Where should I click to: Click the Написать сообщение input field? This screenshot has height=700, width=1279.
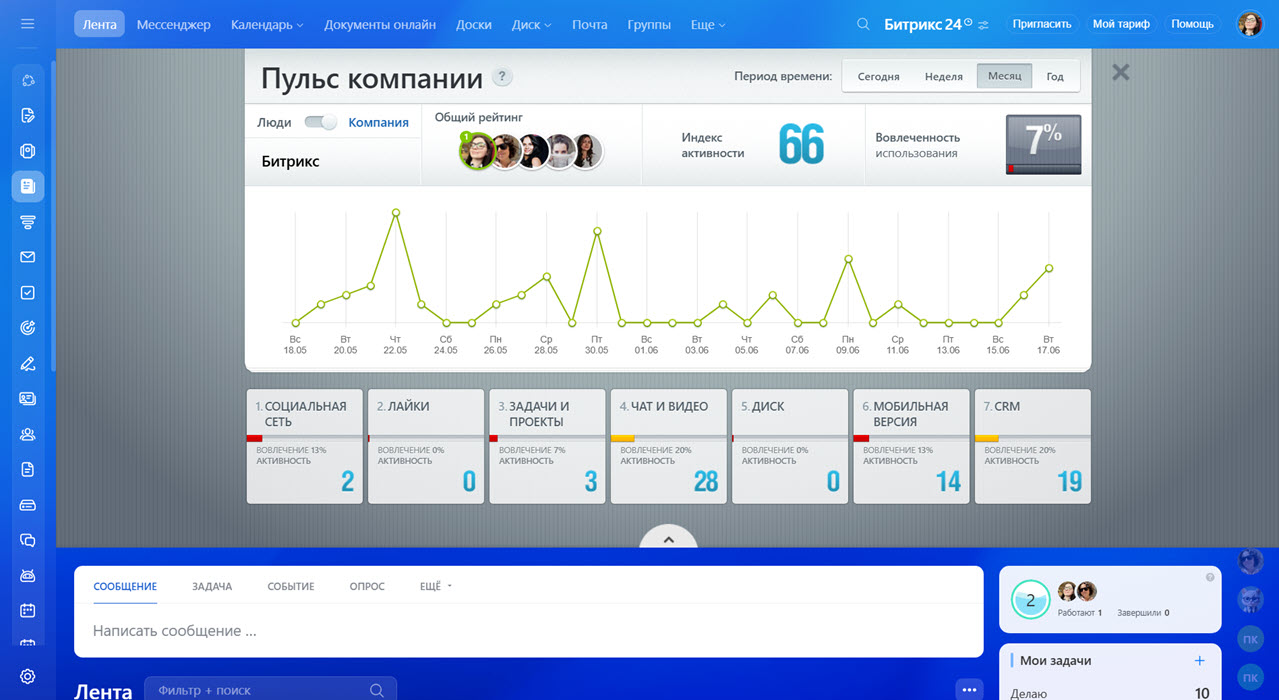pyautogui.click(x=528, y=631)
